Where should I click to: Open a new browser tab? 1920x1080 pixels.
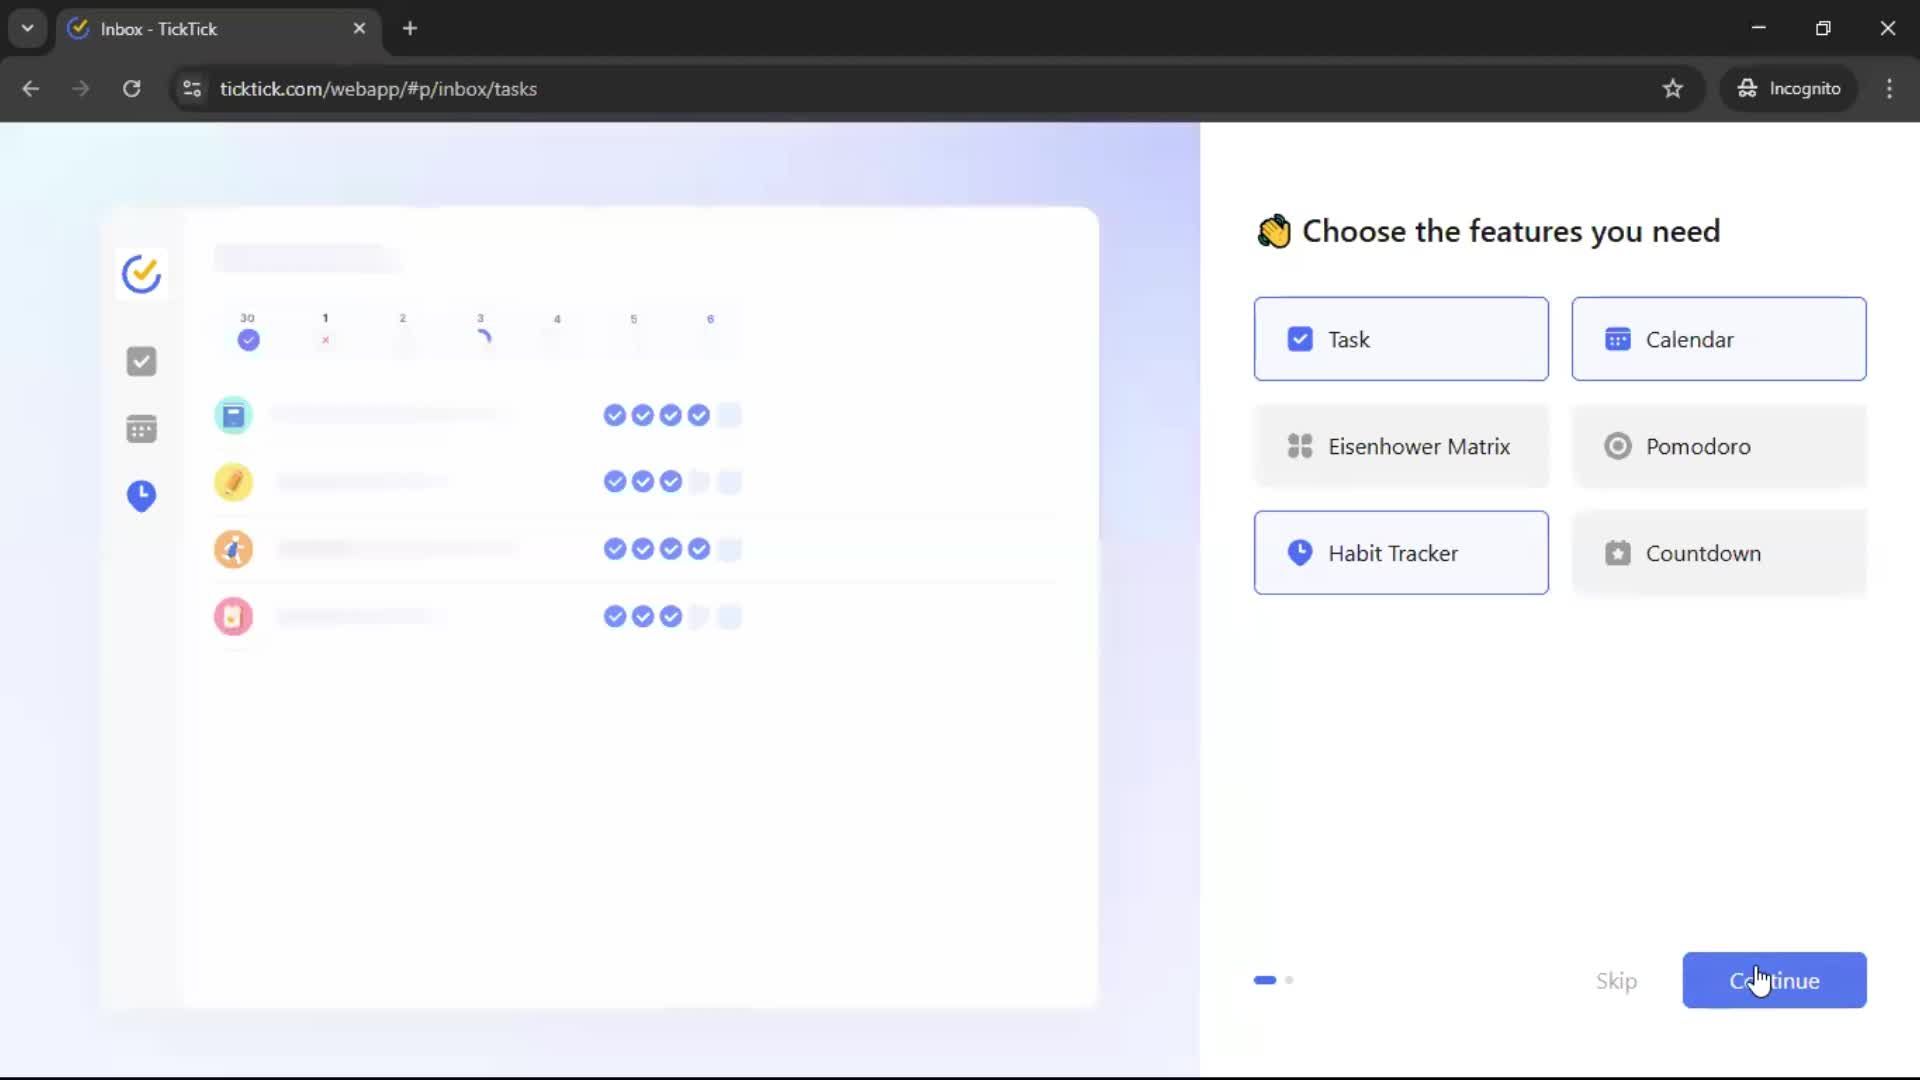tap(409, 28)
